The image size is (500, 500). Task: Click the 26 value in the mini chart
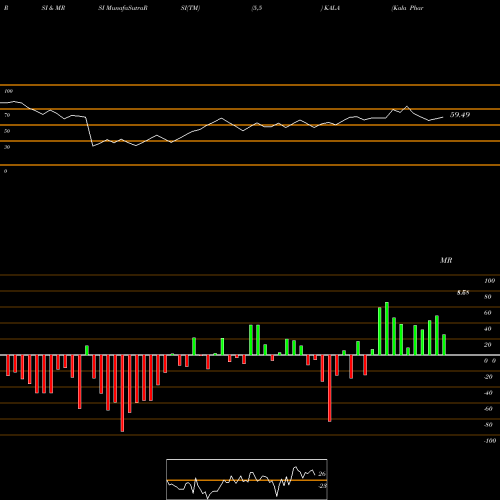(322, 474)
